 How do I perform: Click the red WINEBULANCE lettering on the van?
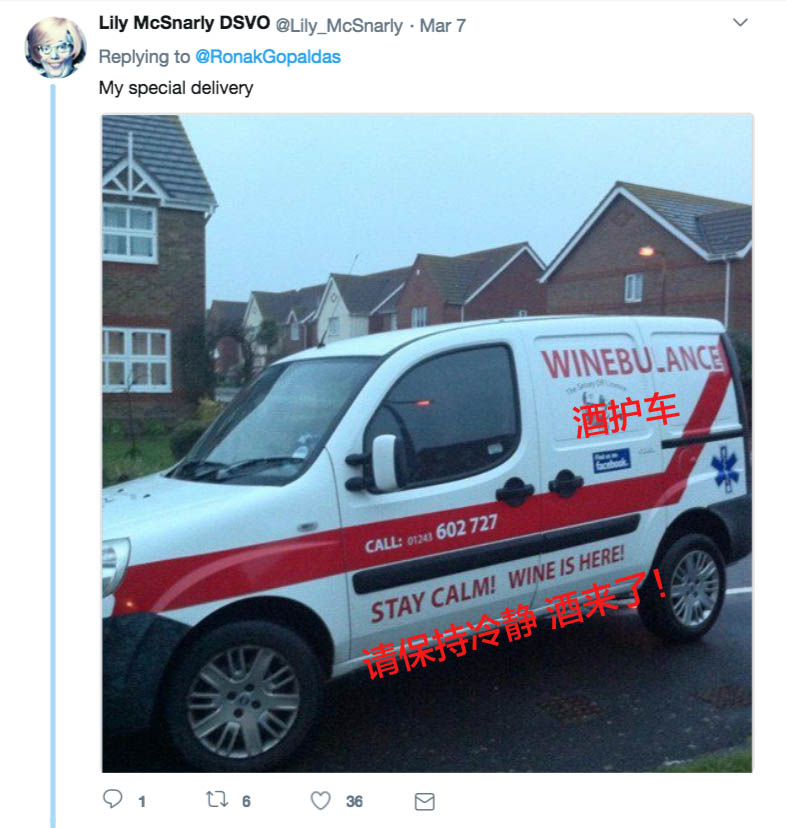click(632, 362)
